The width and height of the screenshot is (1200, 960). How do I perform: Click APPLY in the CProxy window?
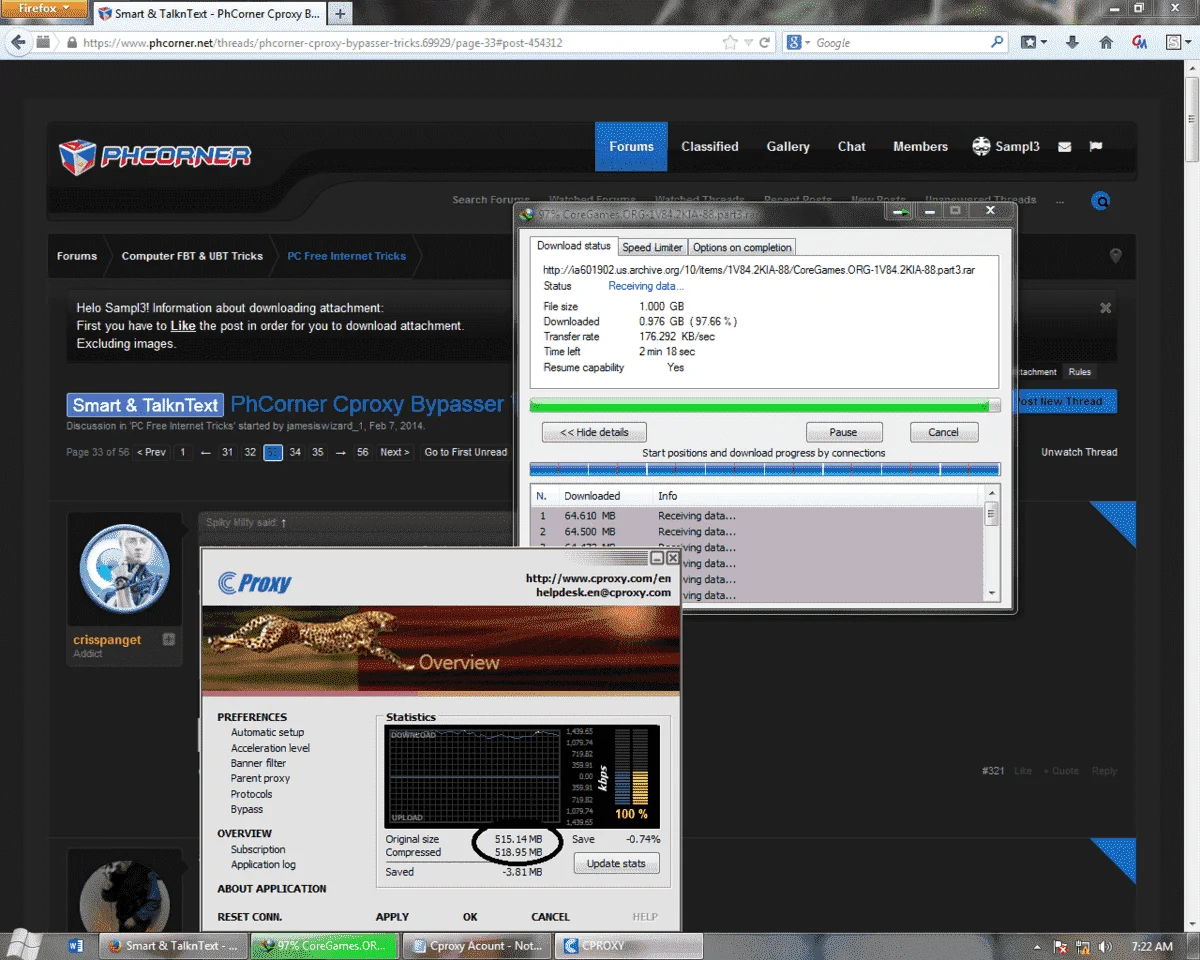coord(392,917)
